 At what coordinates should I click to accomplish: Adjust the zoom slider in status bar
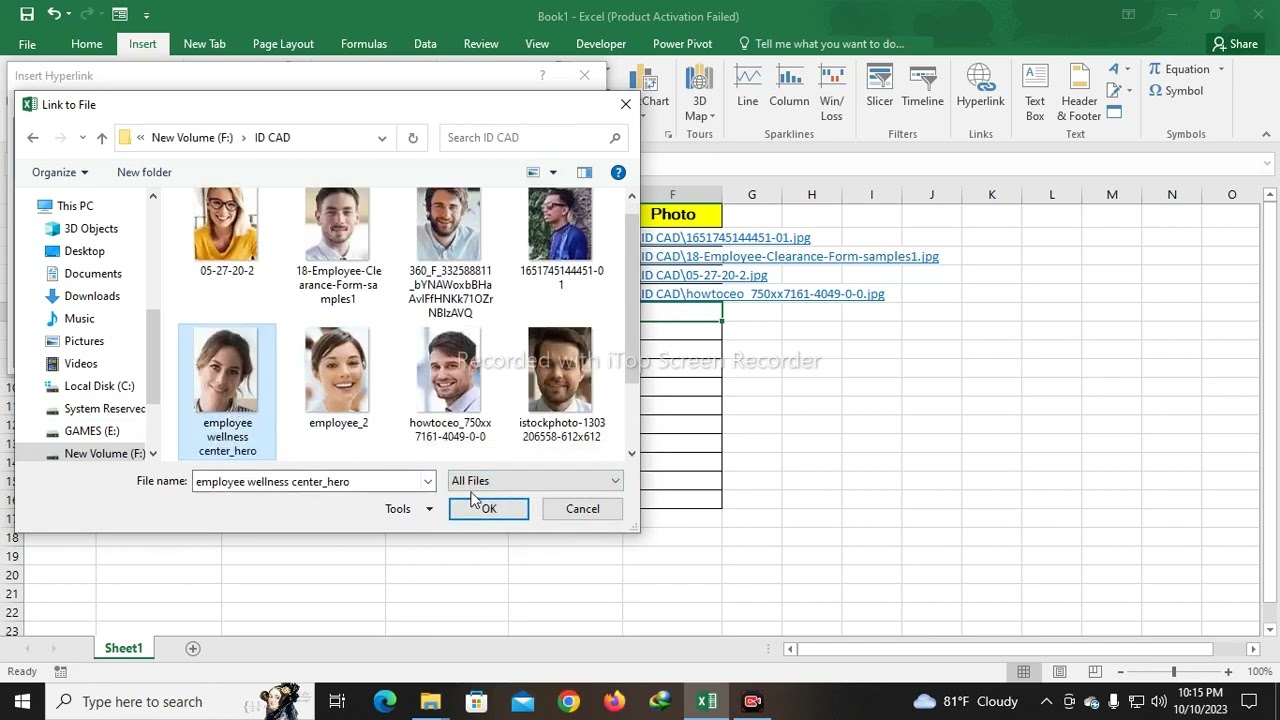(1173, 672)
